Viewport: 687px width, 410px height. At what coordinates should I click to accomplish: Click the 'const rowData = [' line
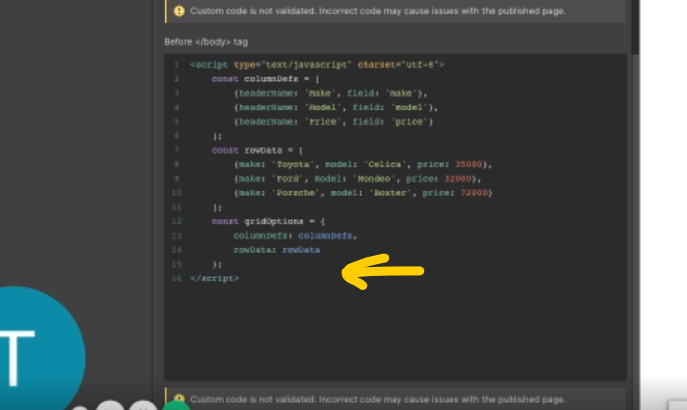(257, 150)
